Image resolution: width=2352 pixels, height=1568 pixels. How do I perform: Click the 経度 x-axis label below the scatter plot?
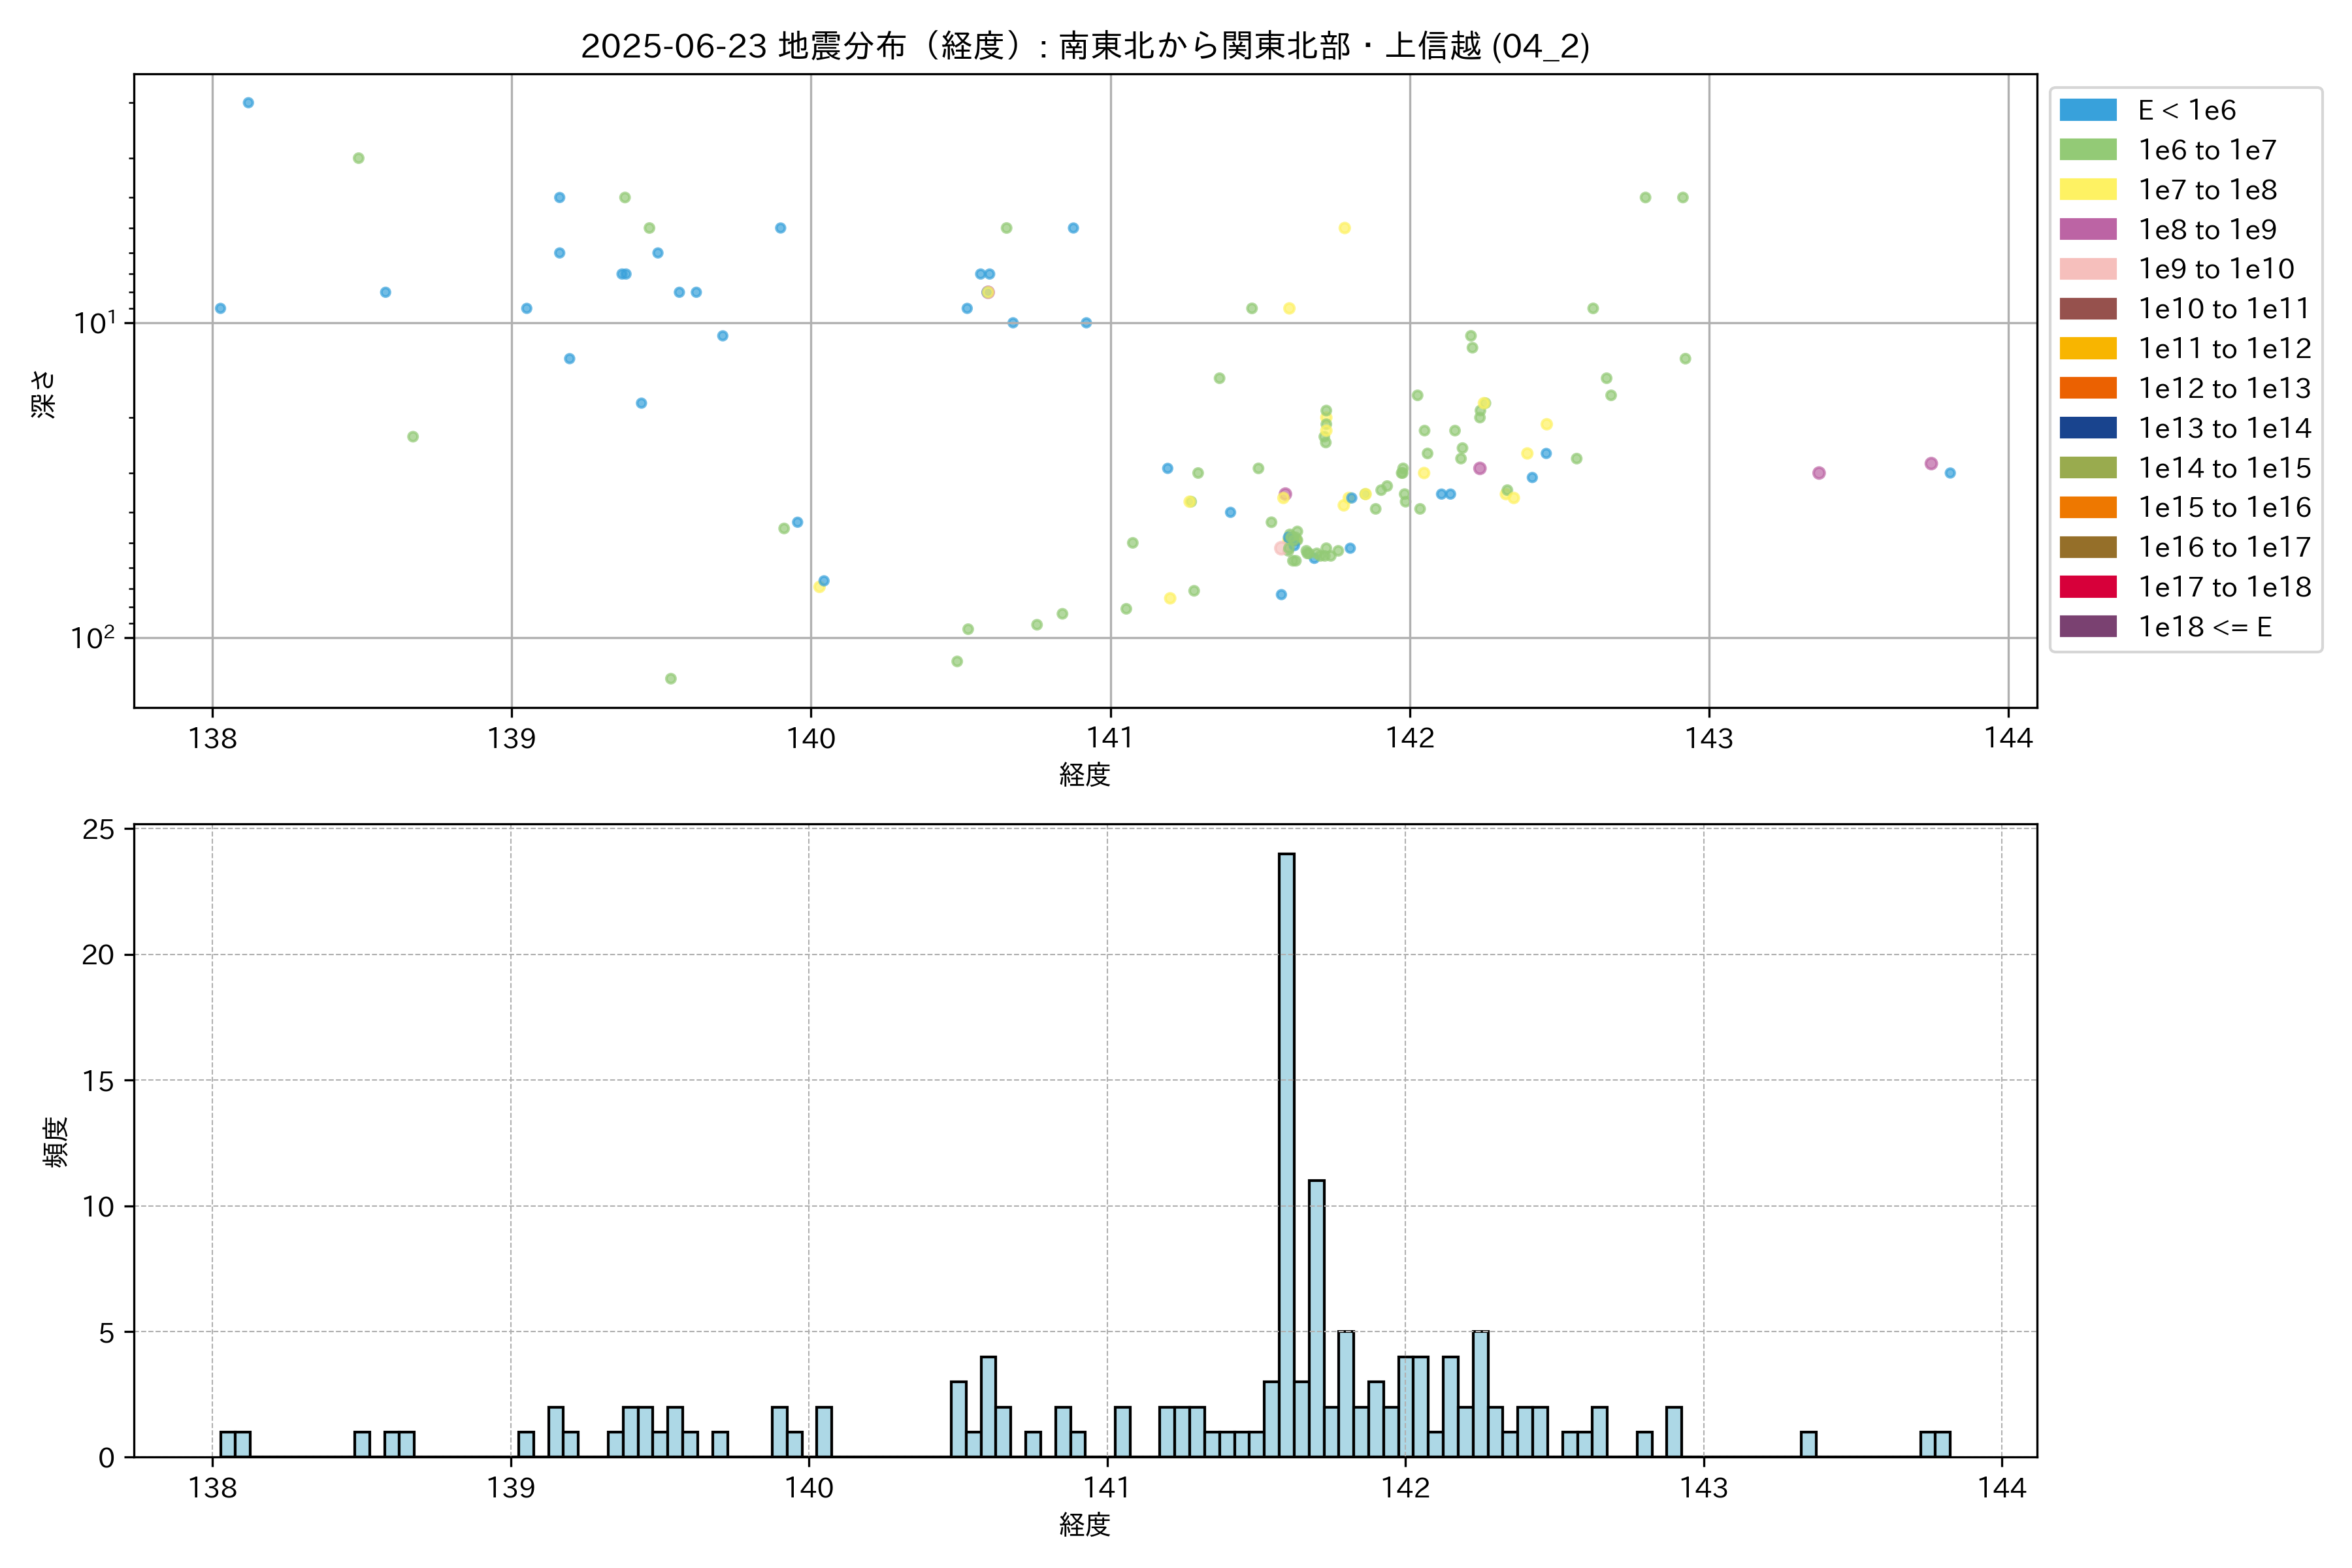1085,775
